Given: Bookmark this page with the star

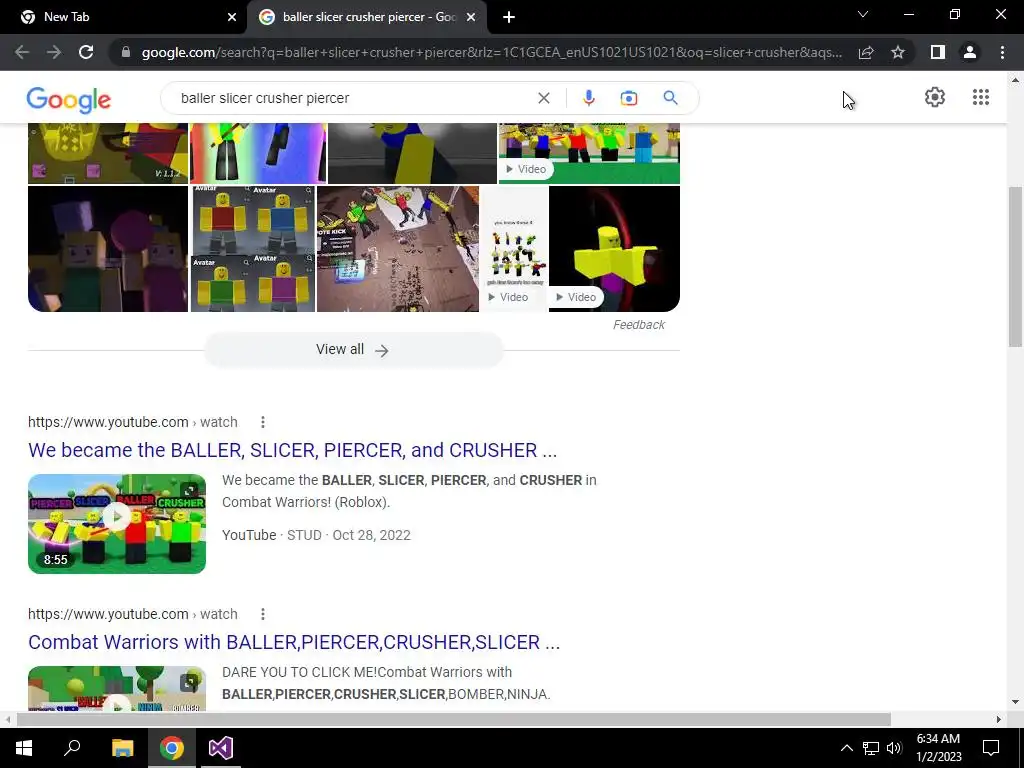Looking at the screenshot, I should (x=898, y=52).
